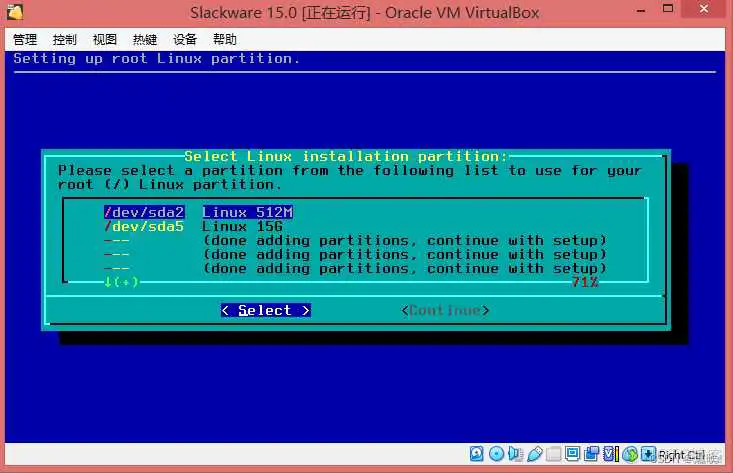
Task: Close the Slackware 15.0 VM window
Action: click(704, 9)
